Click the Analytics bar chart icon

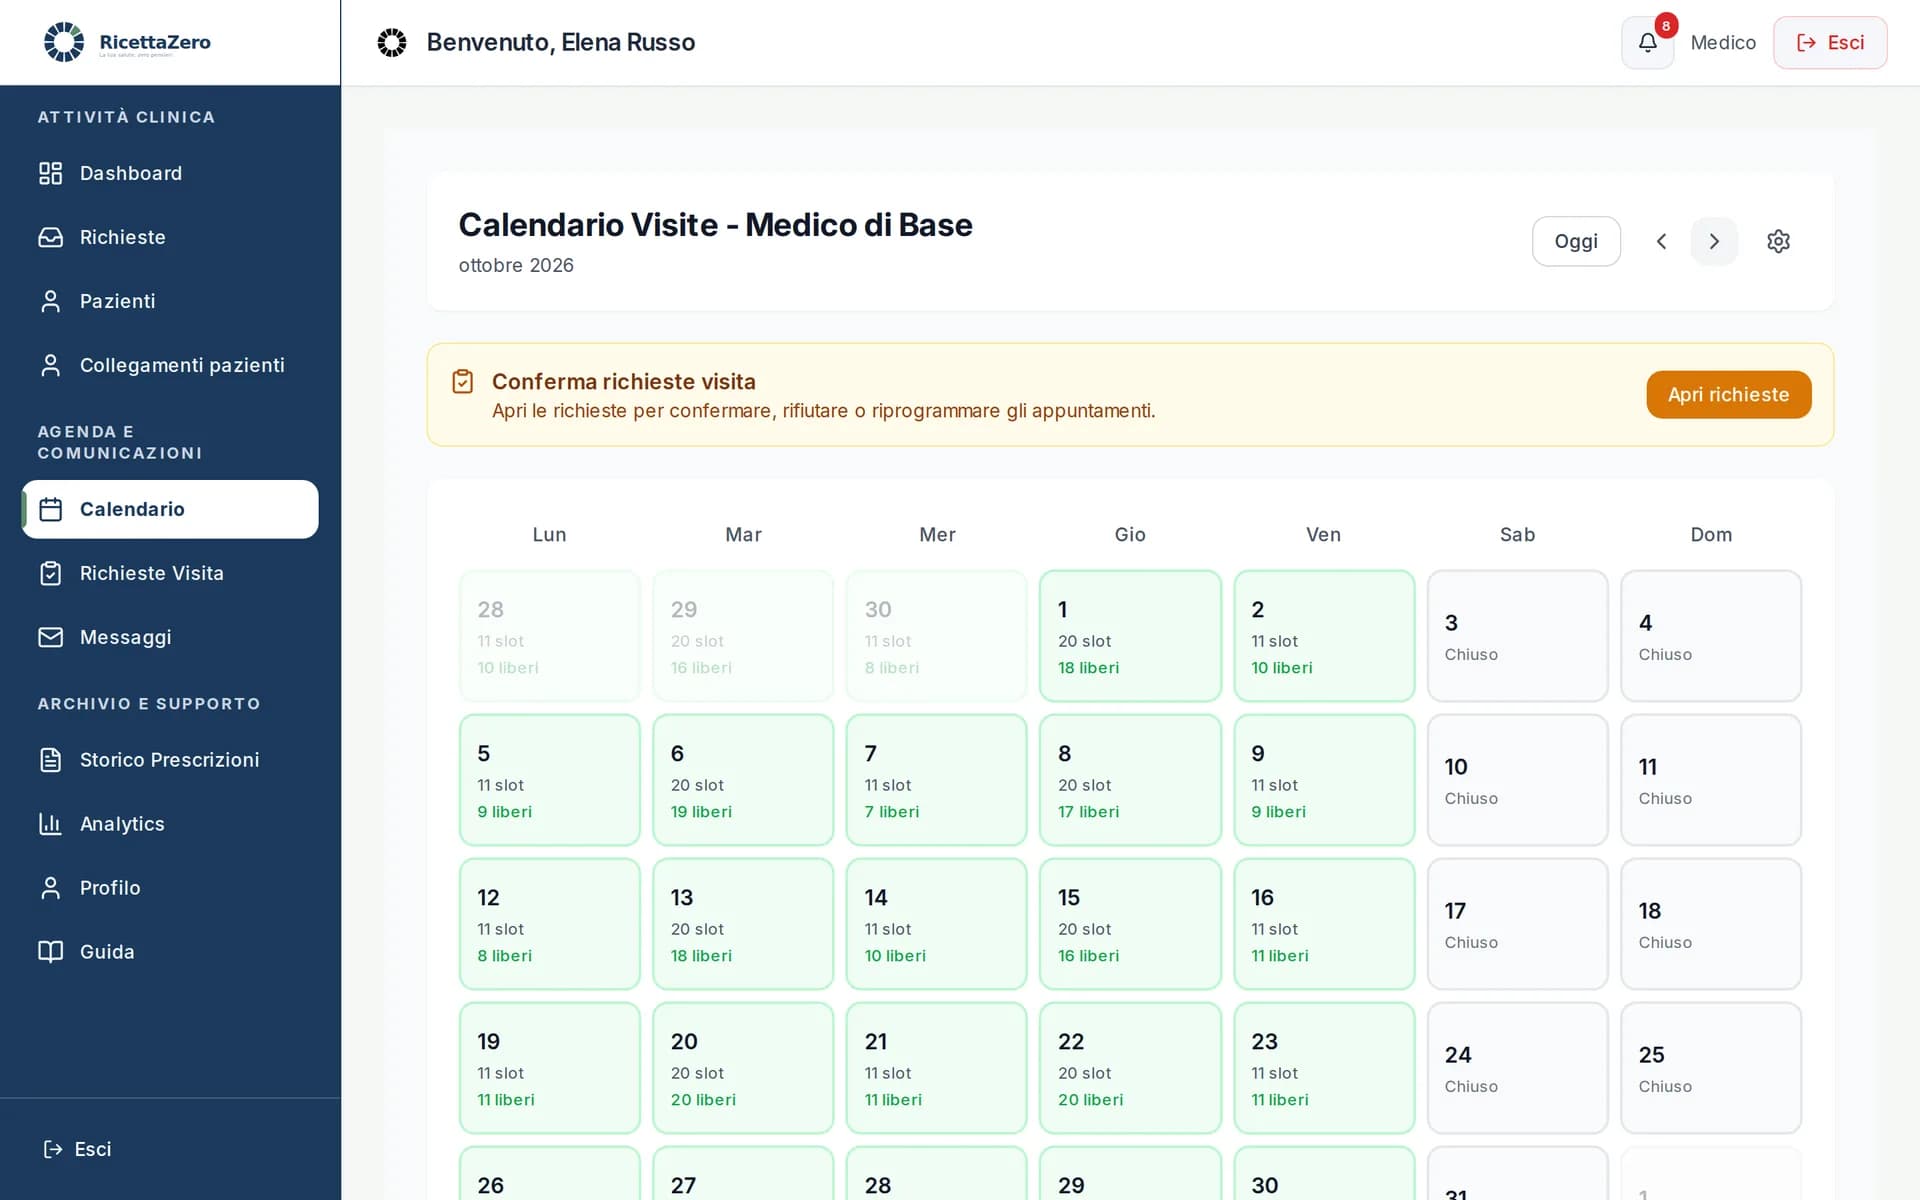pyautogui.click(x=51, y=824)
